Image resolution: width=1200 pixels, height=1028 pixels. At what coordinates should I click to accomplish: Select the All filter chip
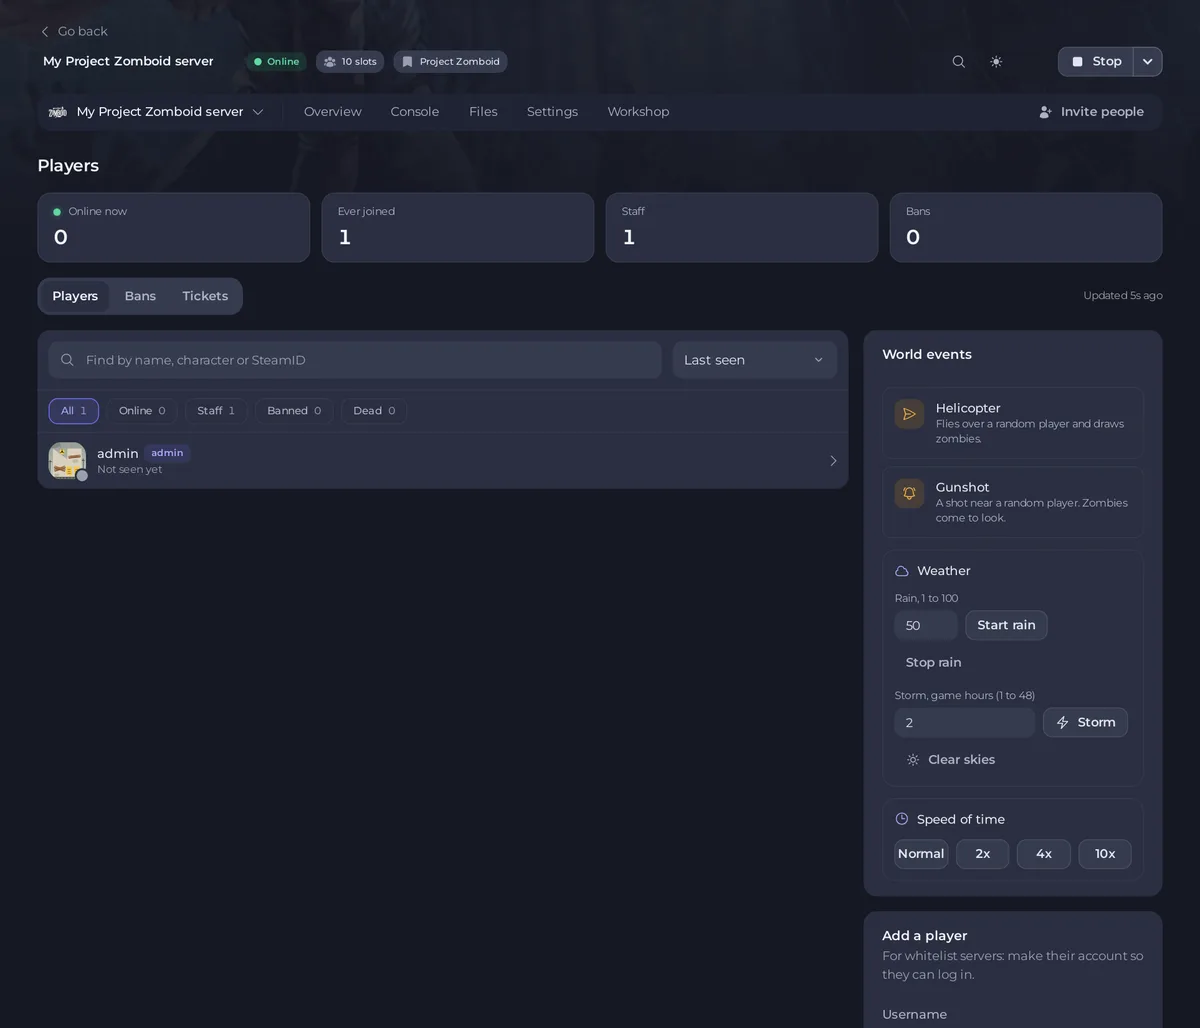point(74,411)
